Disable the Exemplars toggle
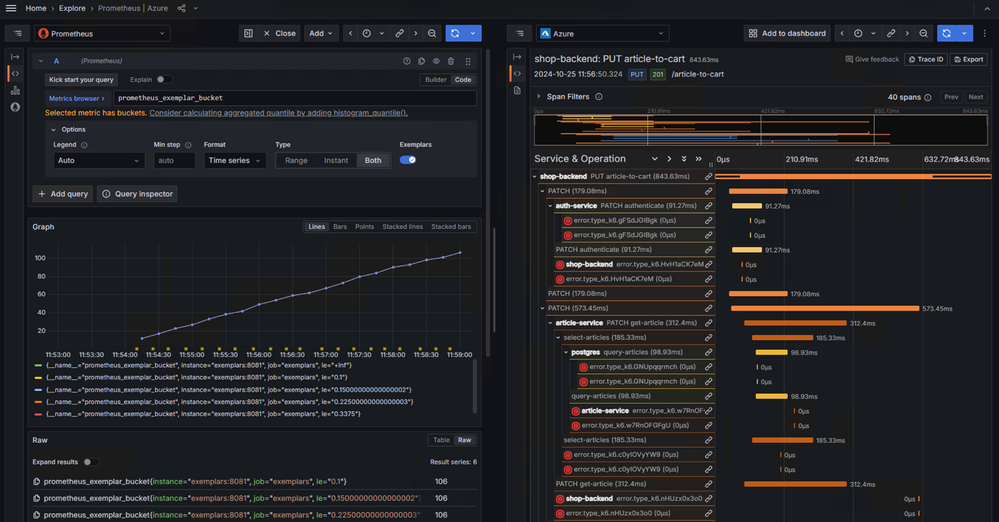Viewport: 999px width, 522px height. tap(408, 160)
